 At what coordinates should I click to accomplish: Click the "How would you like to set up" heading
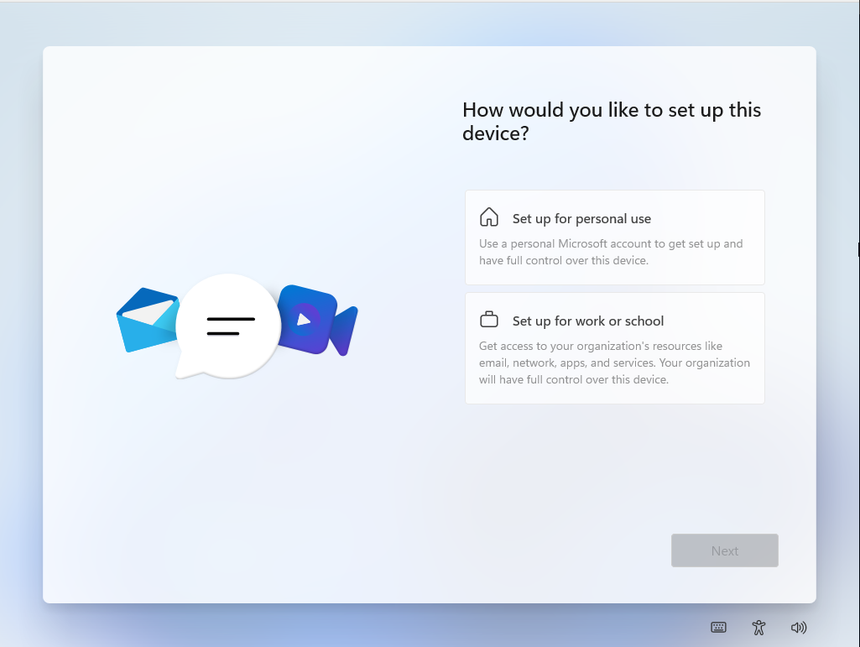point(611,121)
